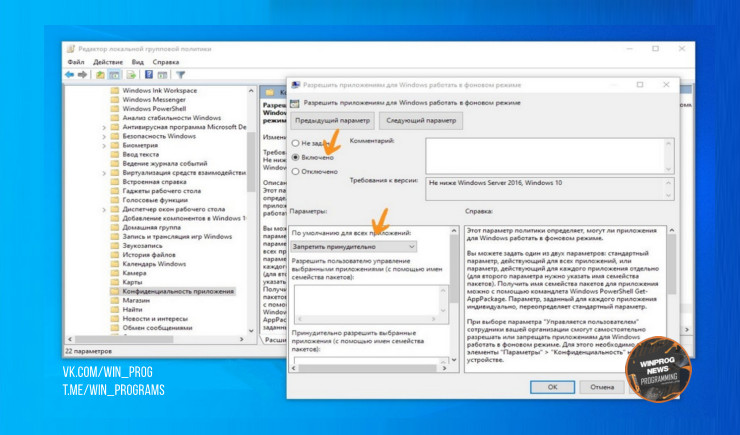Select Конфиденциальность приложения tree item

pyautogui.click(x=178, y=292)
